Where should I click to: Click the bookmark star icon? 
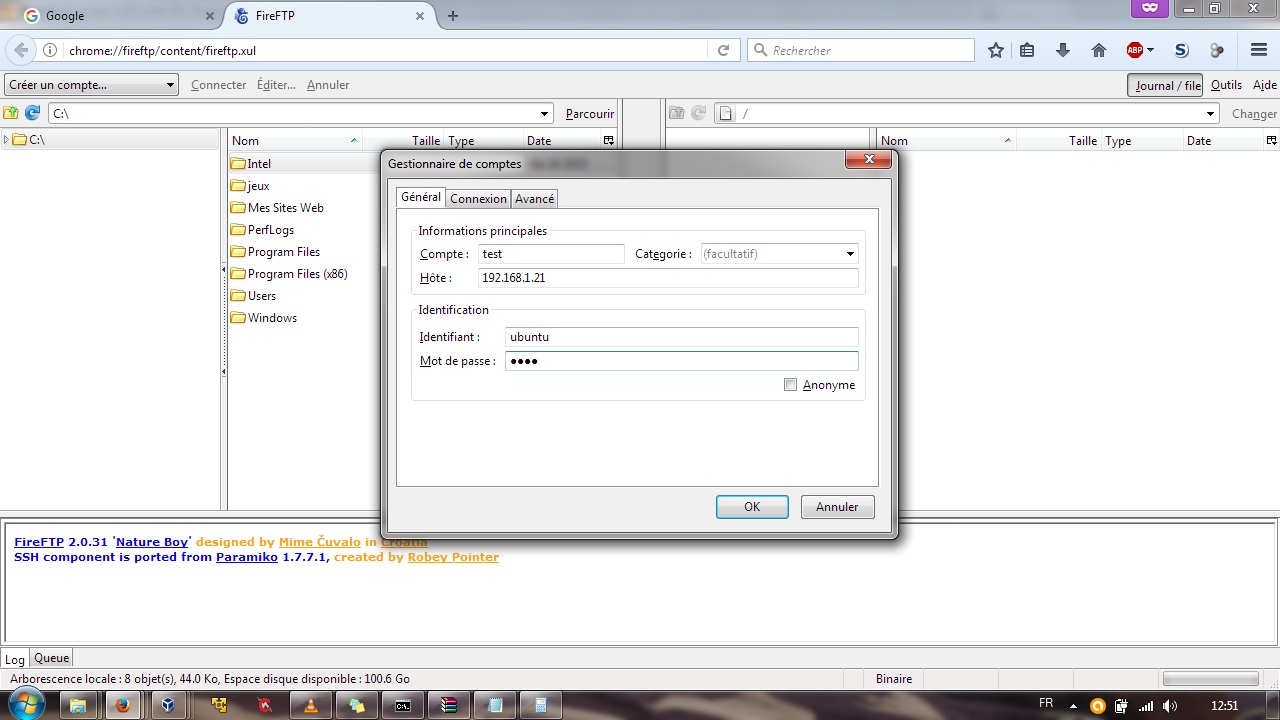click(996, 50)
